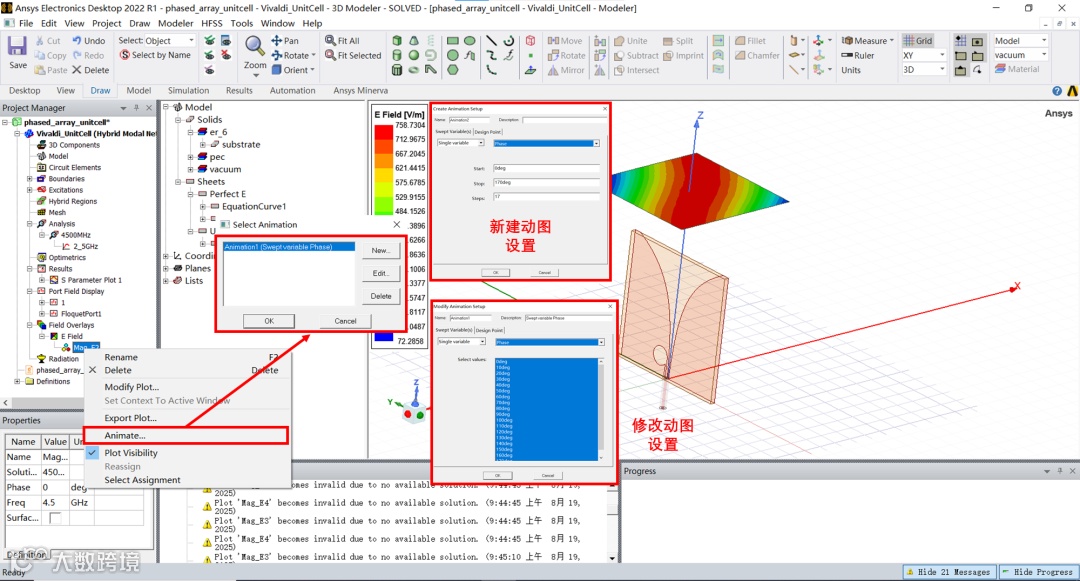The image size is (1080, 581).
Task: Toggle the Grid display button
Action: tap(917, 41)
